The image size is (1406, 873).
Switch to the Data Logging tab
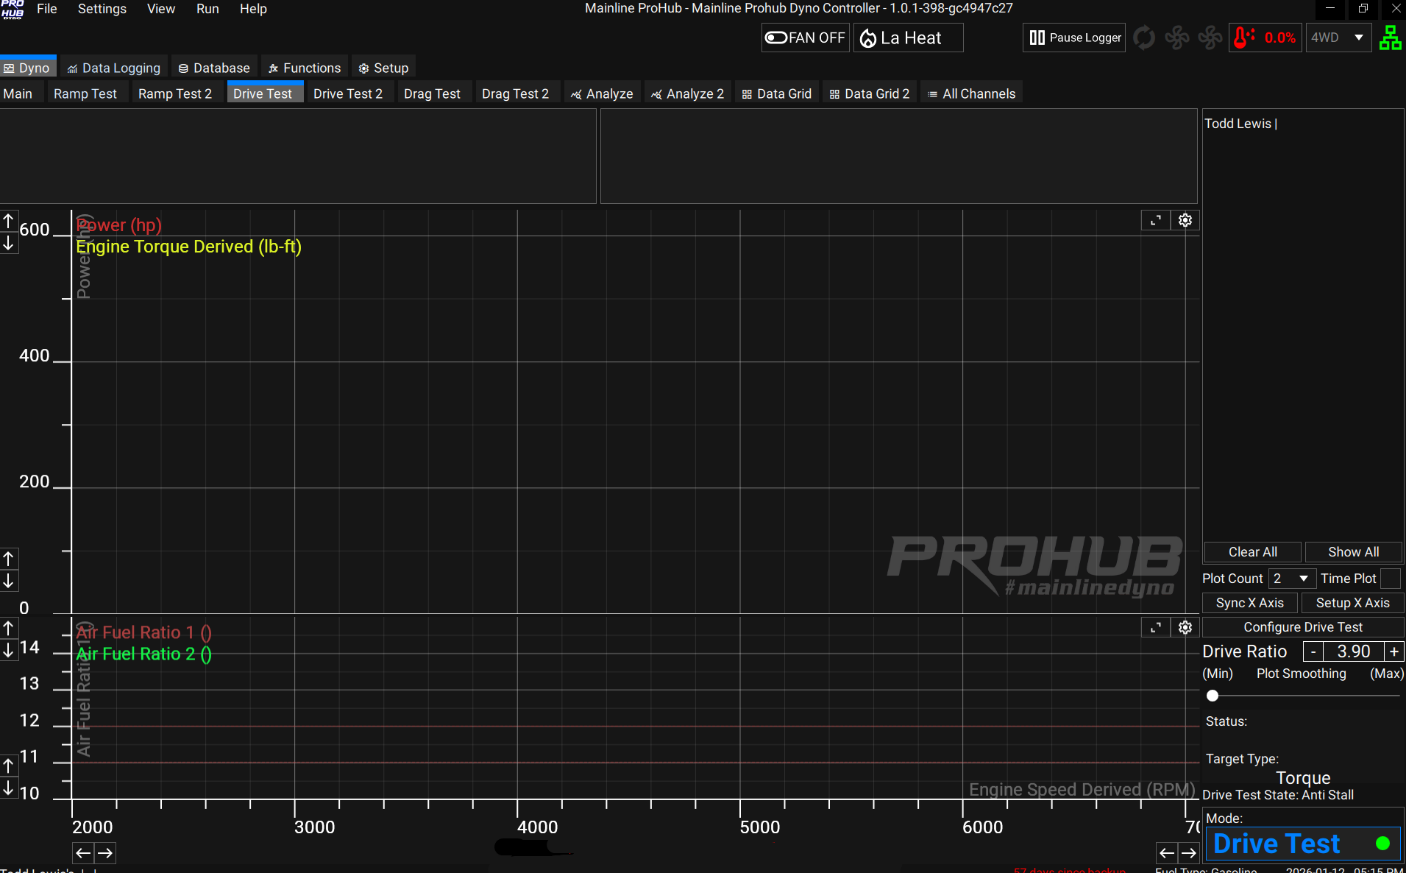pos(114,68)
